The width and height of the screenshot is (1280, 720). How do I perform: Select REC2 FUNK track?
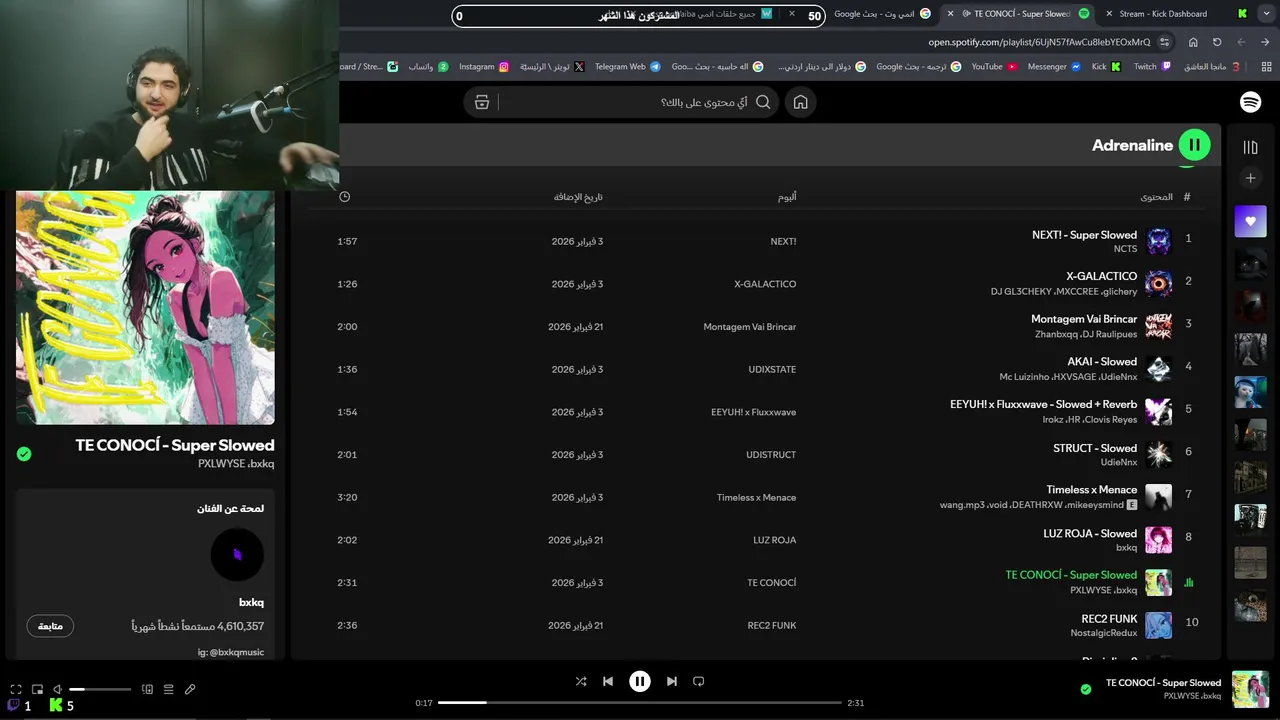tap(1109, 619)
